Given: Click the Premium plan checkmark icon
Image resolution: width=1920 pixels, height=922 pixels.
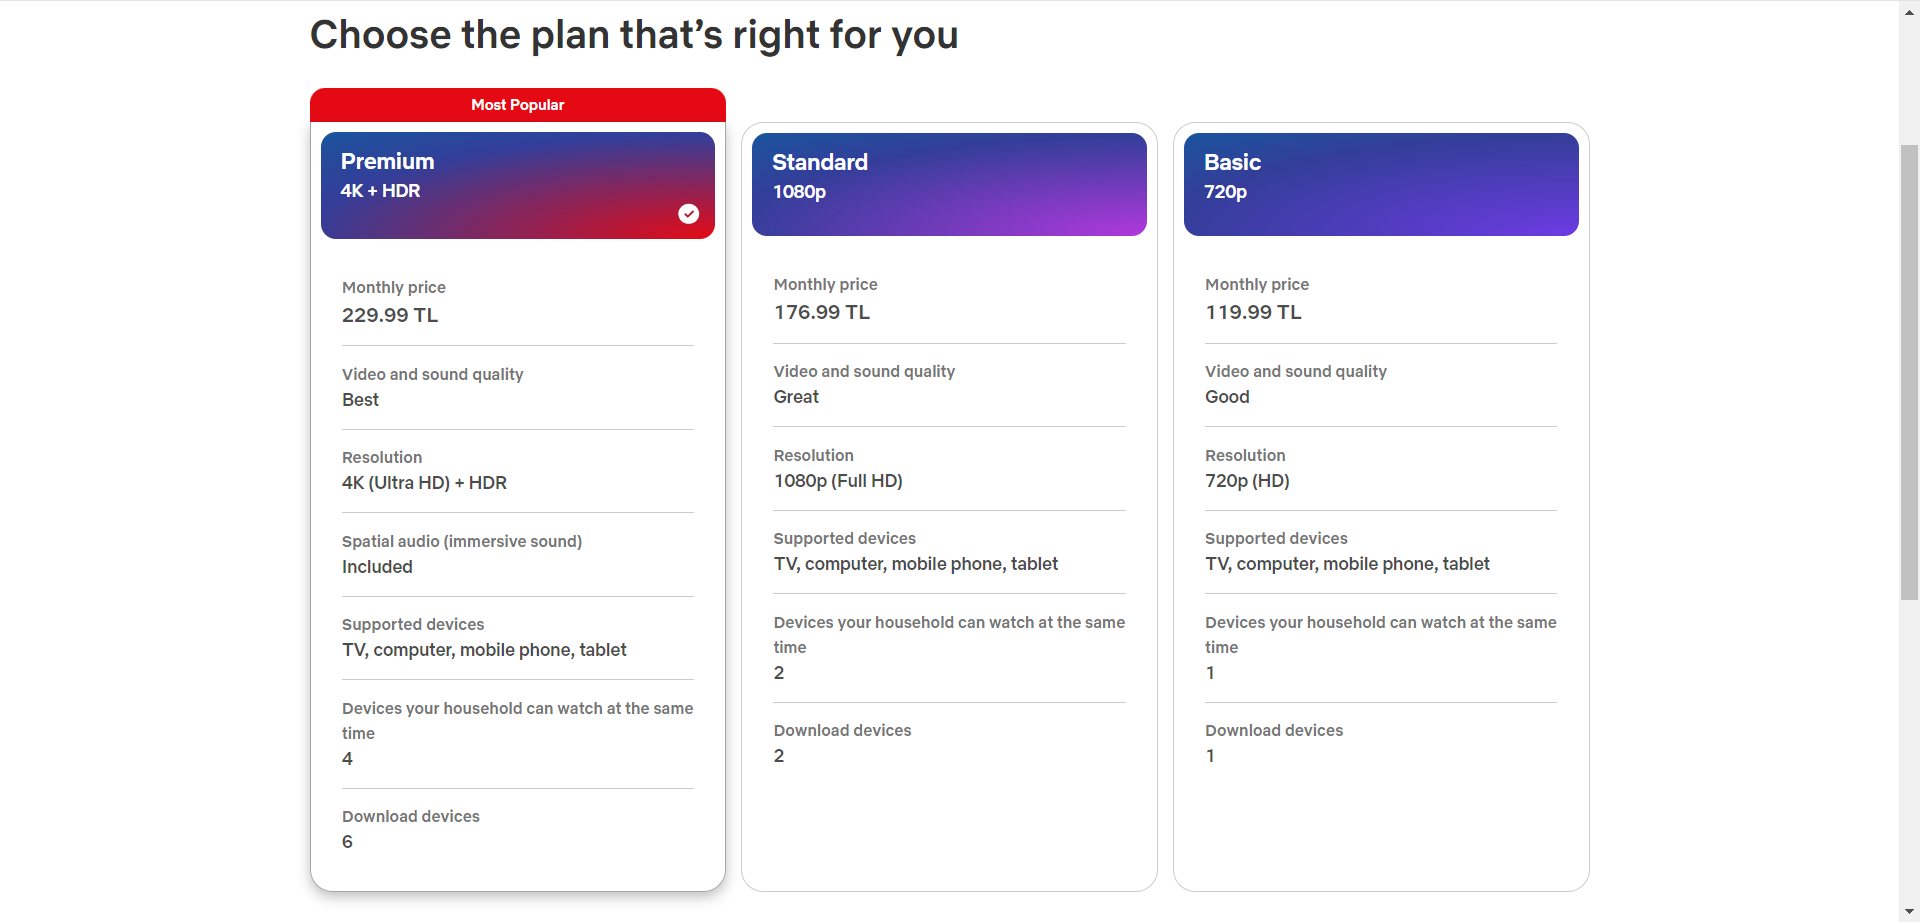Looking at the screenshot, I should tap(688, 214).
